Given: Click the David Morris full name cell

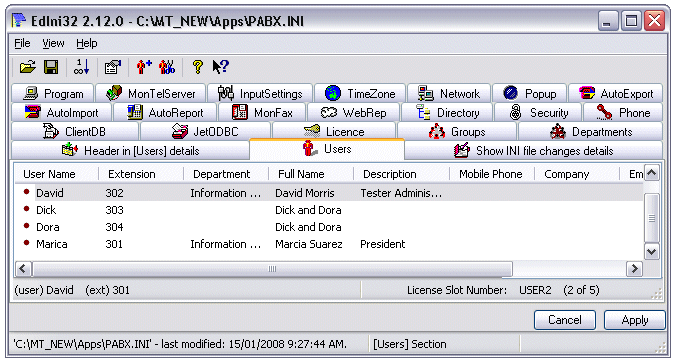Looking at the screenshot, I should [x=305, y=193].
